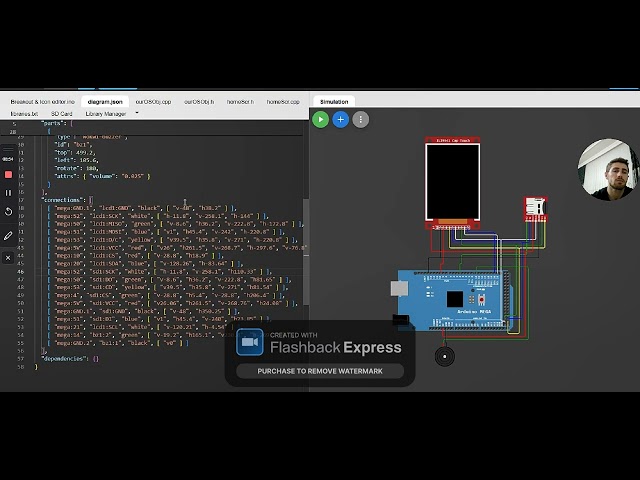Click the "volume" attribute value 0.025

(133, 176)
